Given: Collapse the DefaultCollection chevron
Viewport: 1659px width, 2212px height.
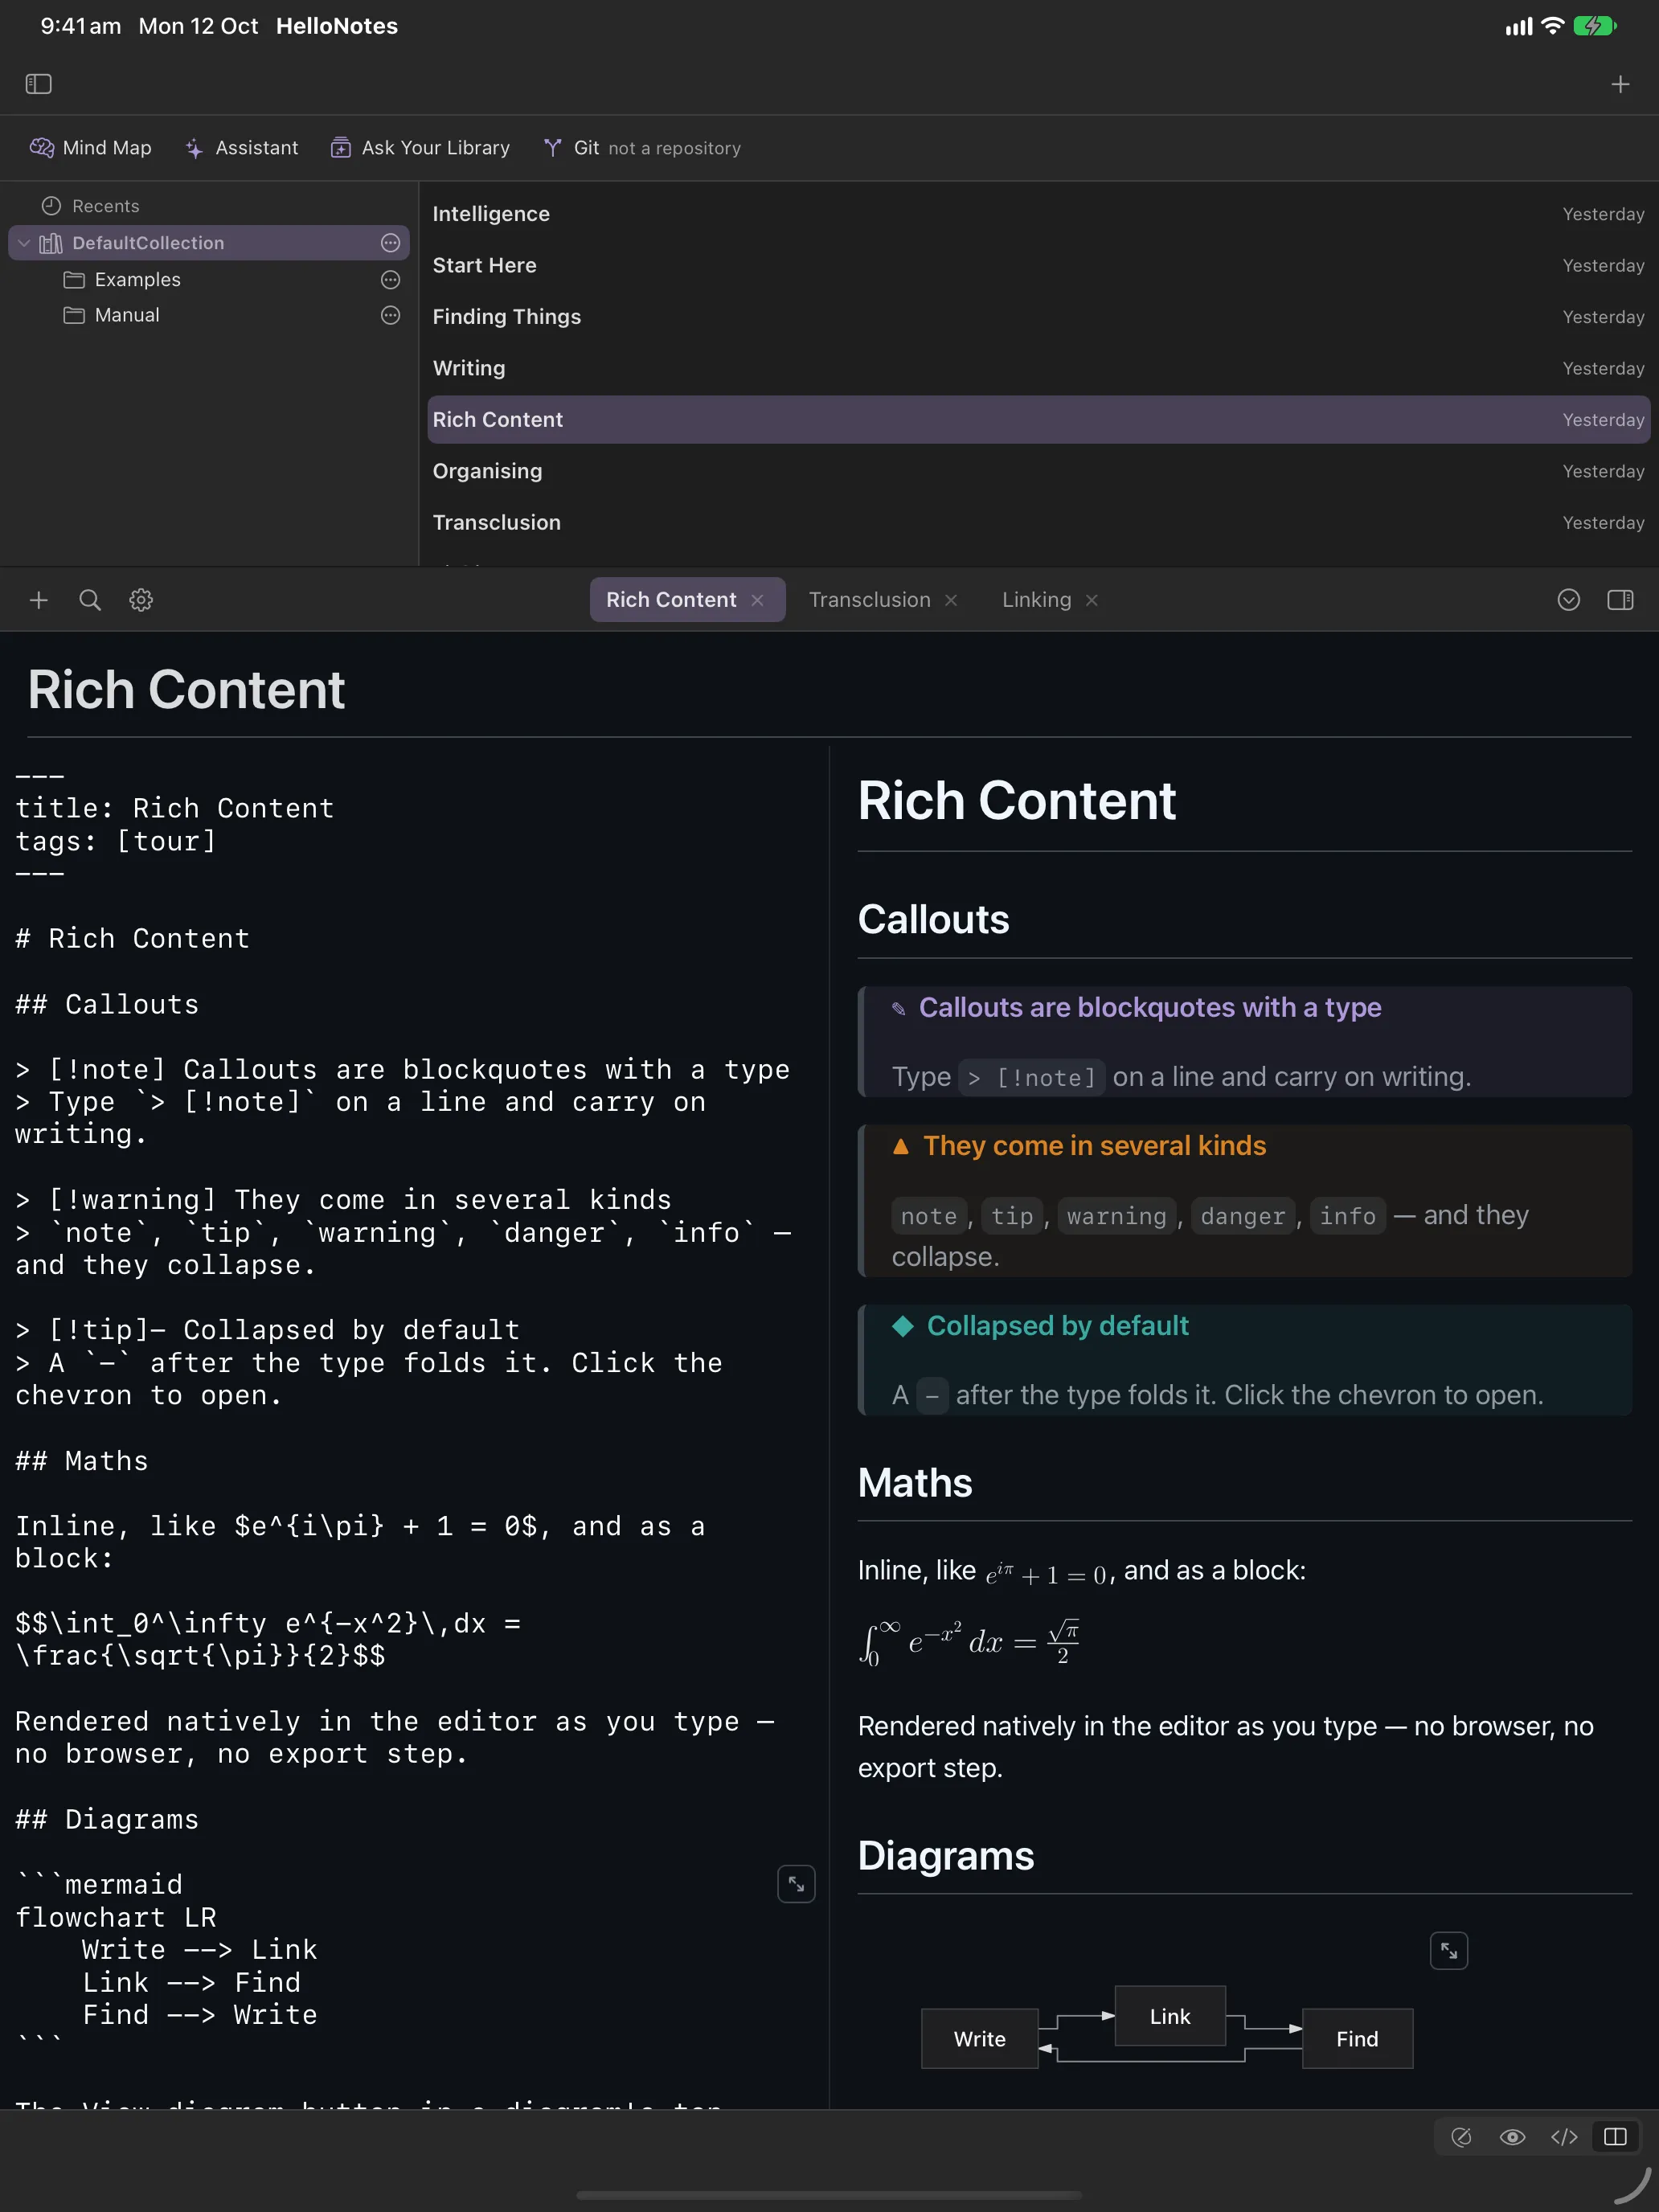Looking at the screenshot, I should (24, 243).
